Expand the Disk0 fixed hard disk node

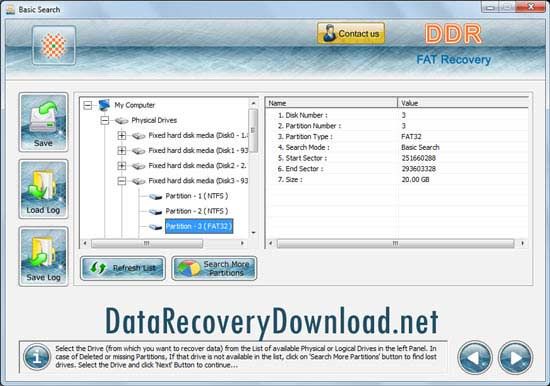pyautogui.click(x=121, y=135)
